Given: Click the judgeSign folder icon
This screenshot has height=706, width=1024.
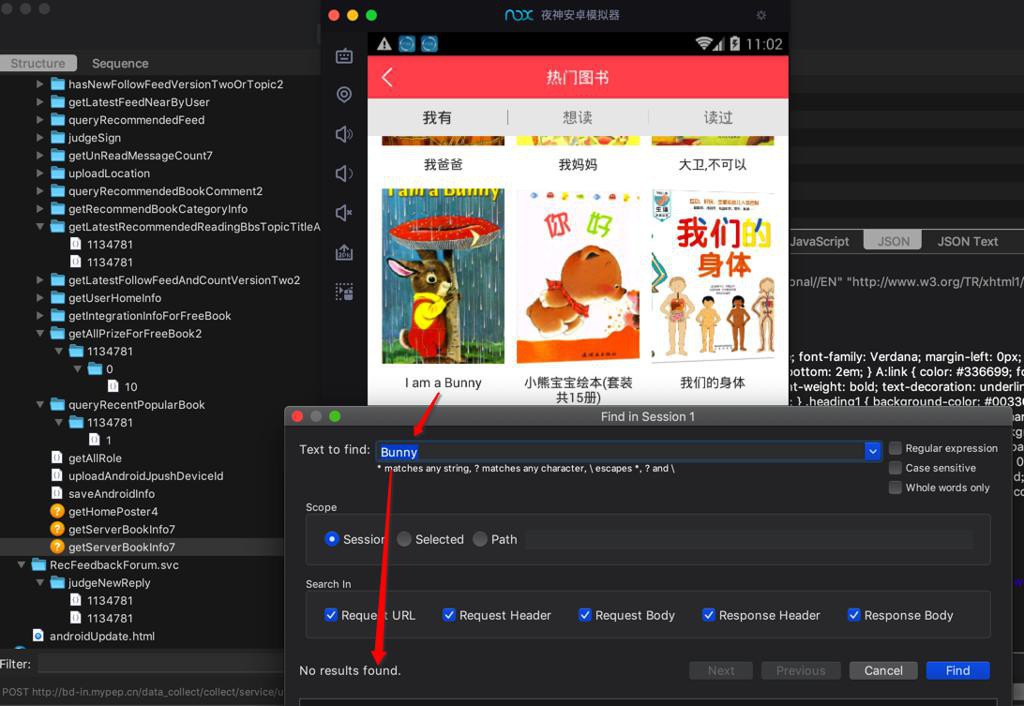Looking at the screenshot, I should (58, 137).
